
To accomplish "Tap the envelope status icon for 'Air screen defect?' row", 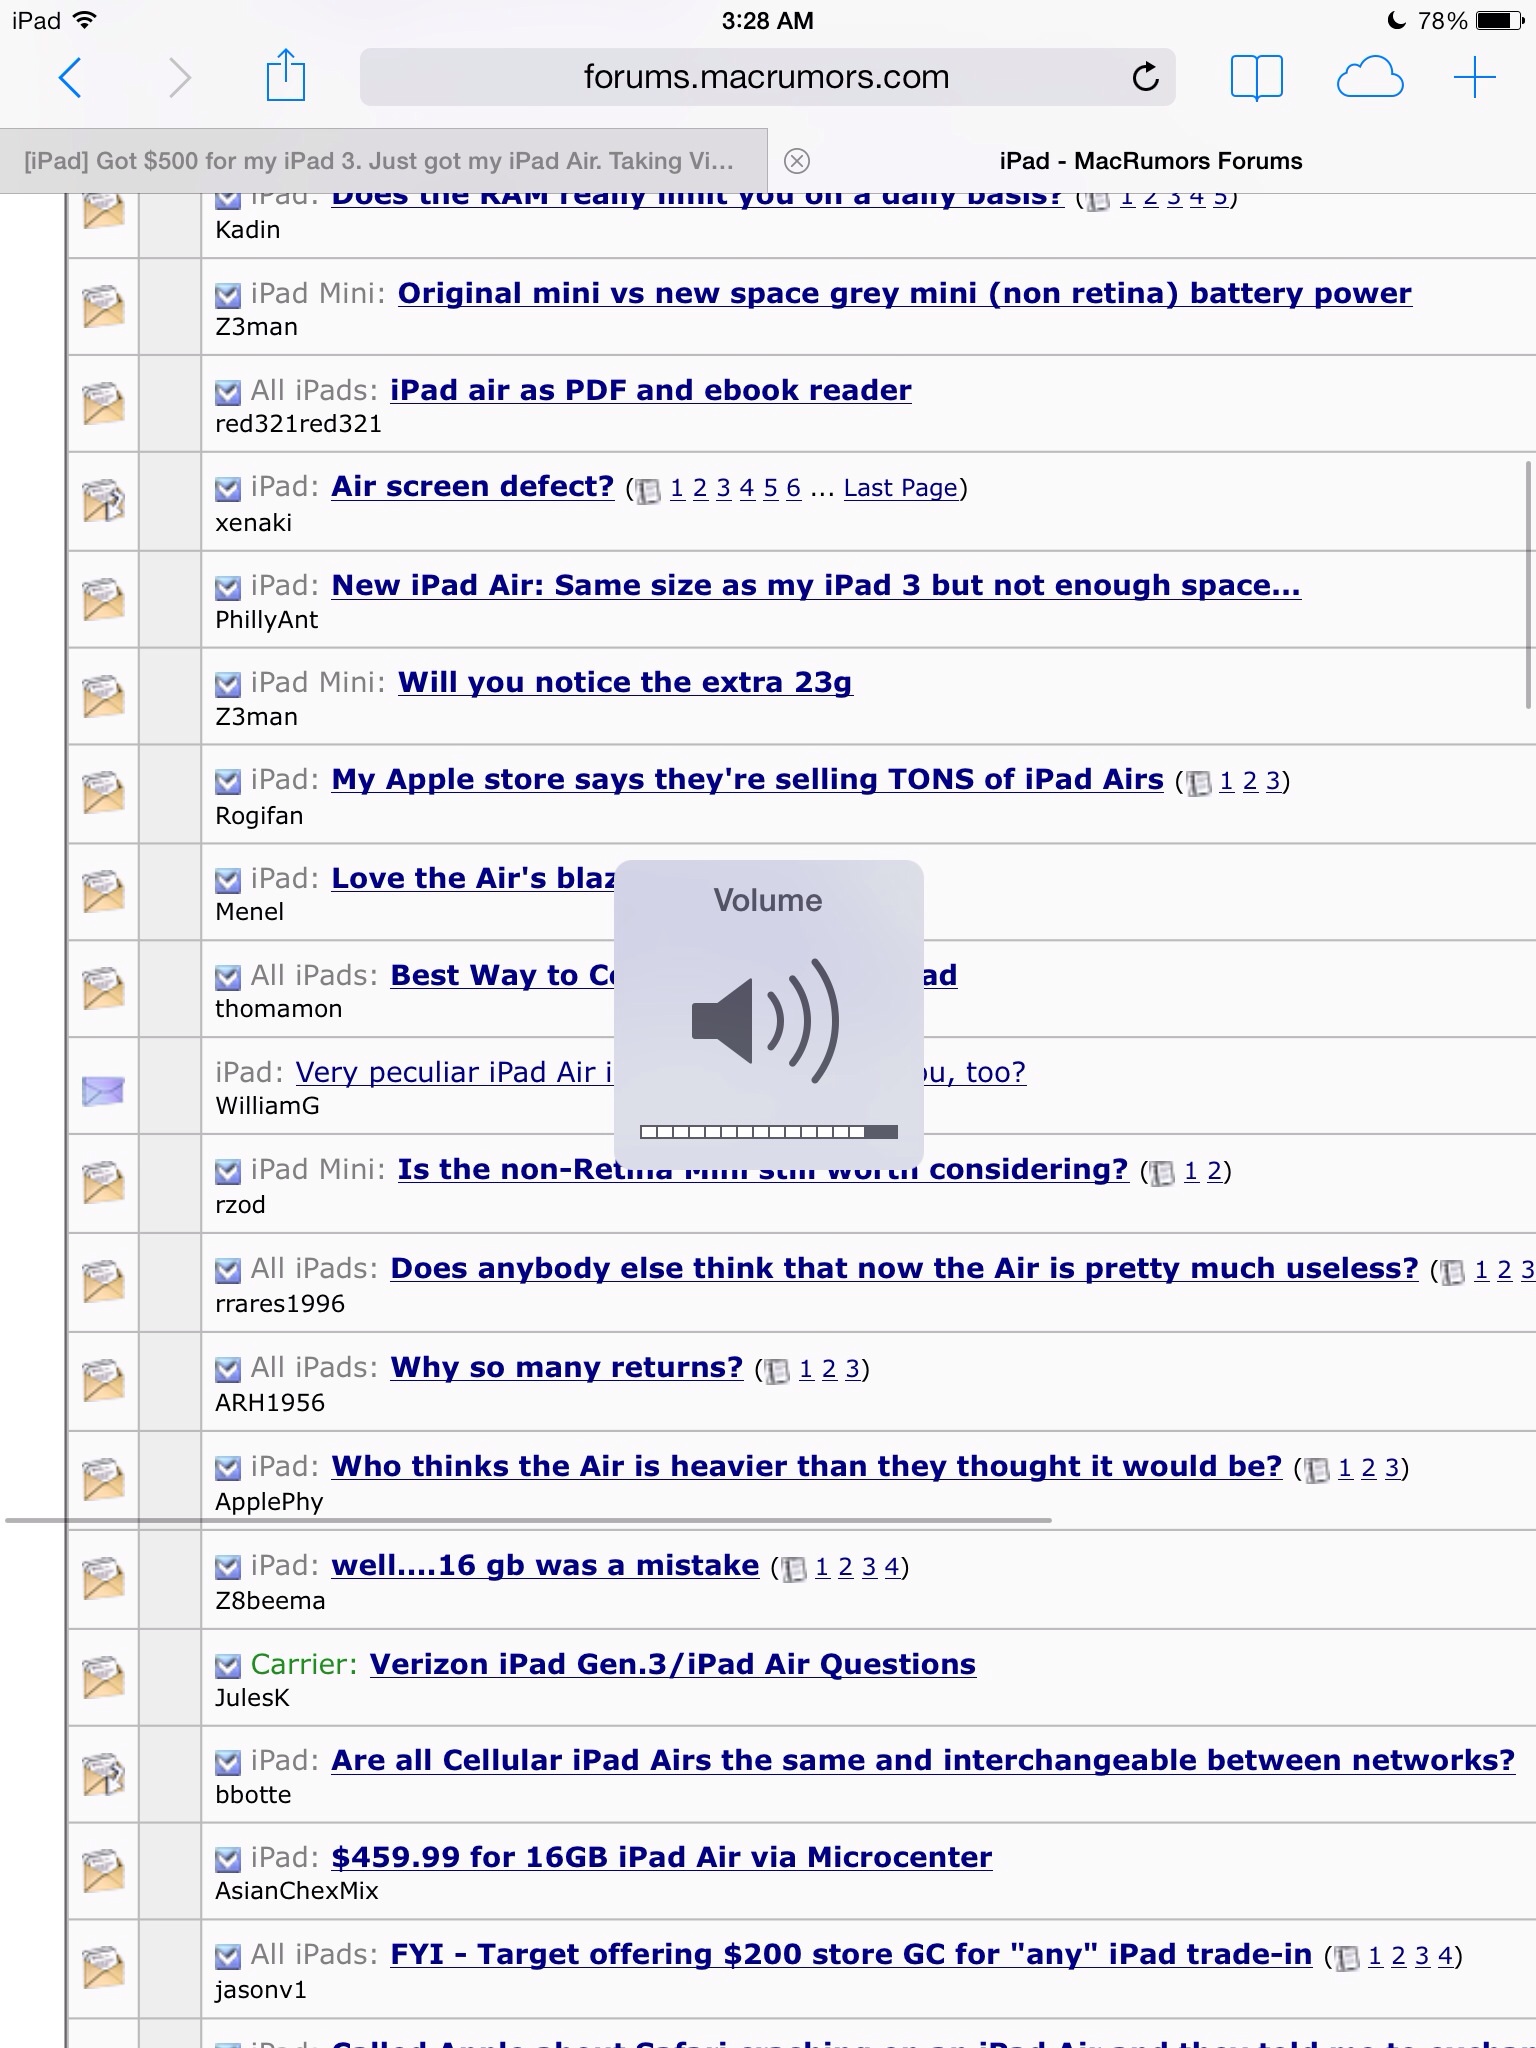I will [103, 501].
